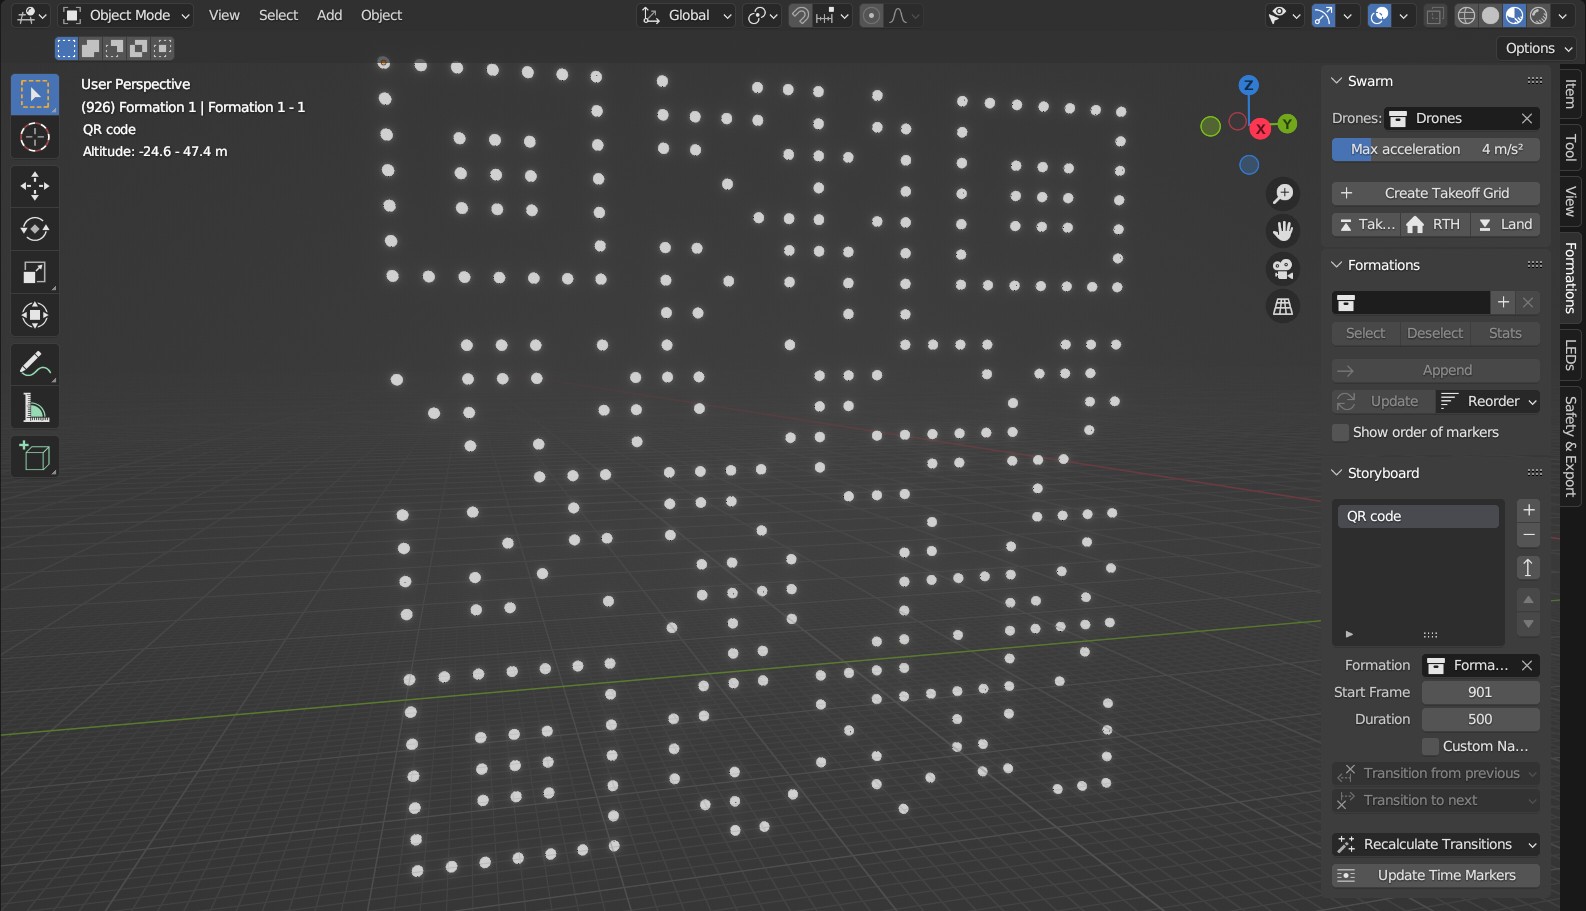Select the Add Cube tool
The image size is (1586, 911).
(x=35, y=457)
